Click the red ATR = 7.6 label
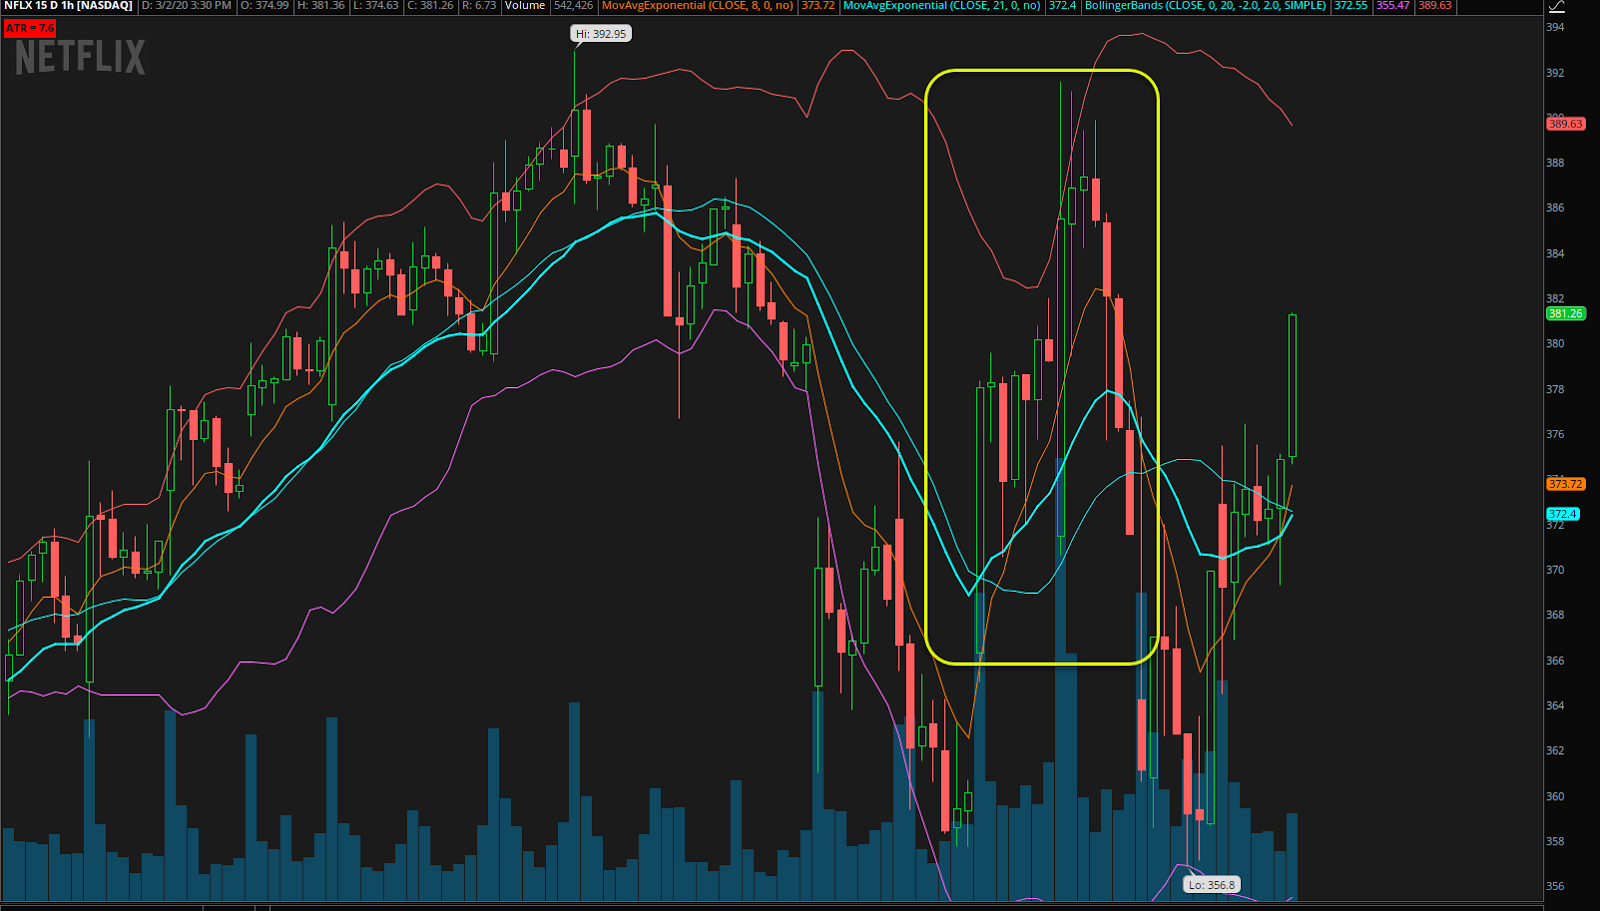 30,28
